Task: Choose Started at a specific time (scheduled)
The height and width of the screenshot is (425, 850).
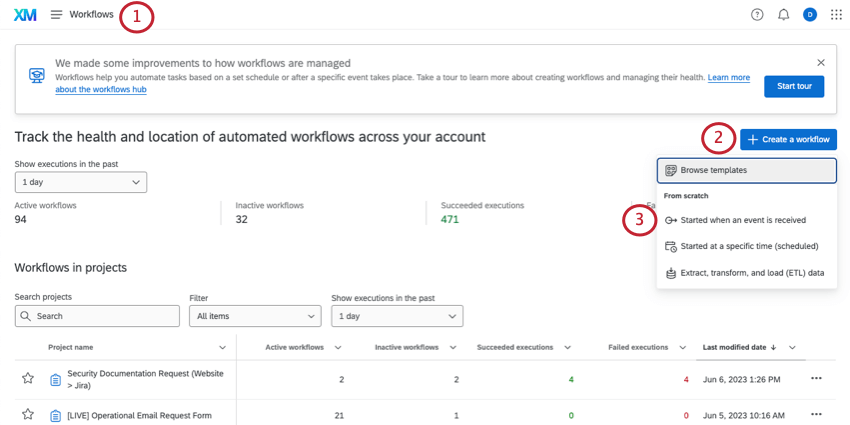Action: pos(748,246)
